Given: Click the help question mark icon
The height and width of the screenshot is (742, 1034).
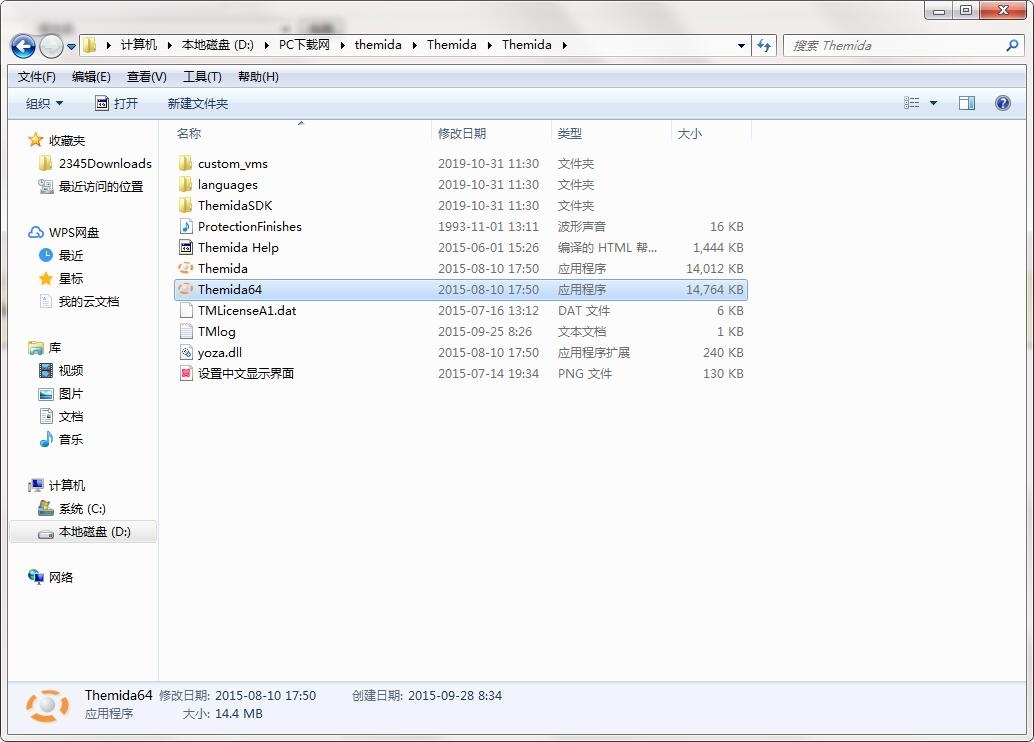Looking at the screenshot, I should (x=1002, y=103).
